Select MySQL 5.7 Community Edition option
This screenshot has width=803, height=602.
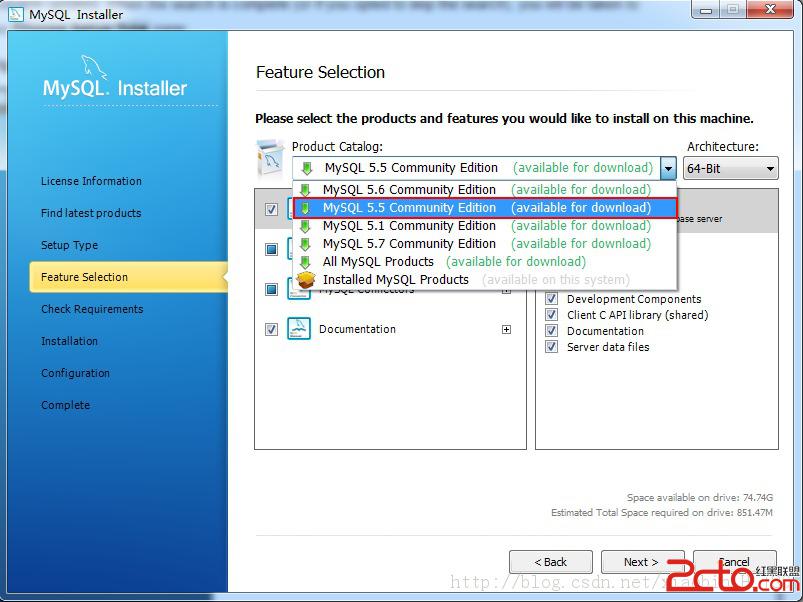[x=484, y=244]
